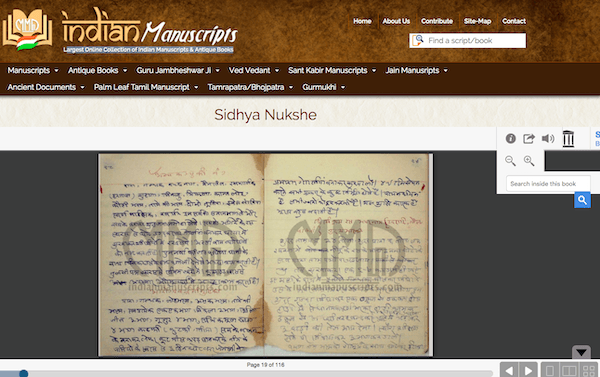Open the Ancient Documents dropdown
Viewport: 600px width, 377px height.
click(x=46, y=87)
